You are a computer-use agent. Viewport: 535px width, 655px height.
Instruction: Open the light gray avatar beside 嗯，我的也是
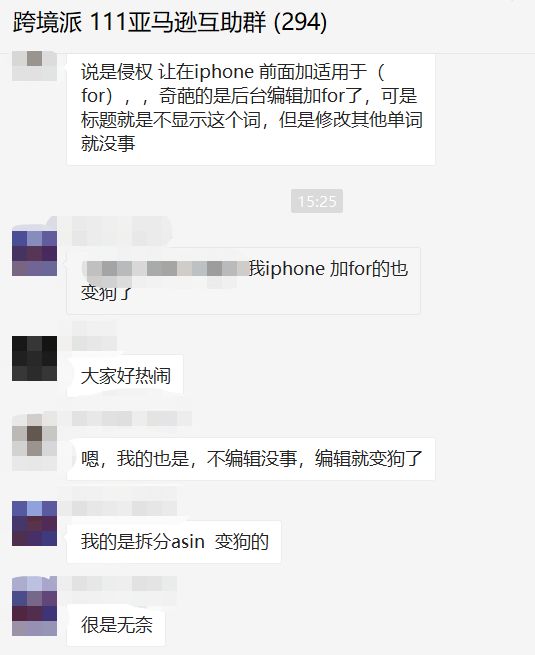coord(34,442)
